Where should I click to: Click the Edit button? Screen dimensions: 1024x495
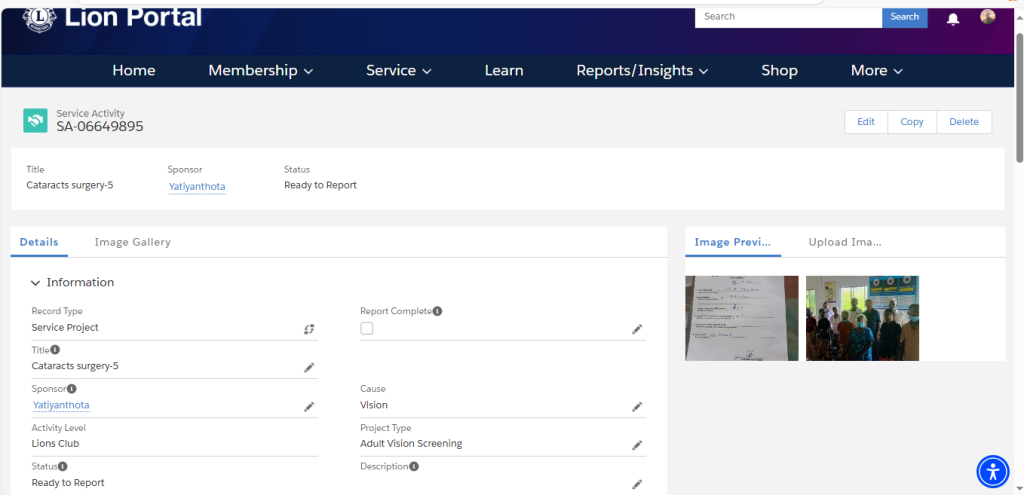pos(866,121)
